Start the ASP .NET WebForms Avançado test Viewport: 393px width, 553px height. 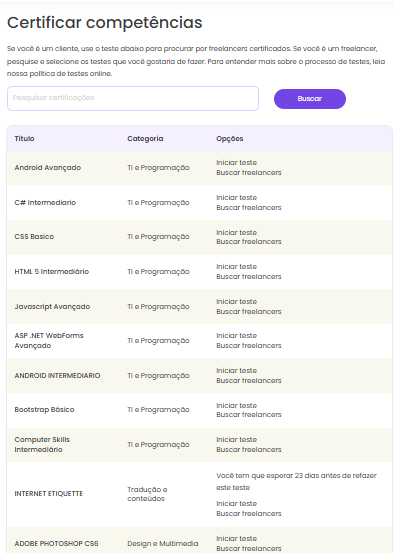click(236, 335)
